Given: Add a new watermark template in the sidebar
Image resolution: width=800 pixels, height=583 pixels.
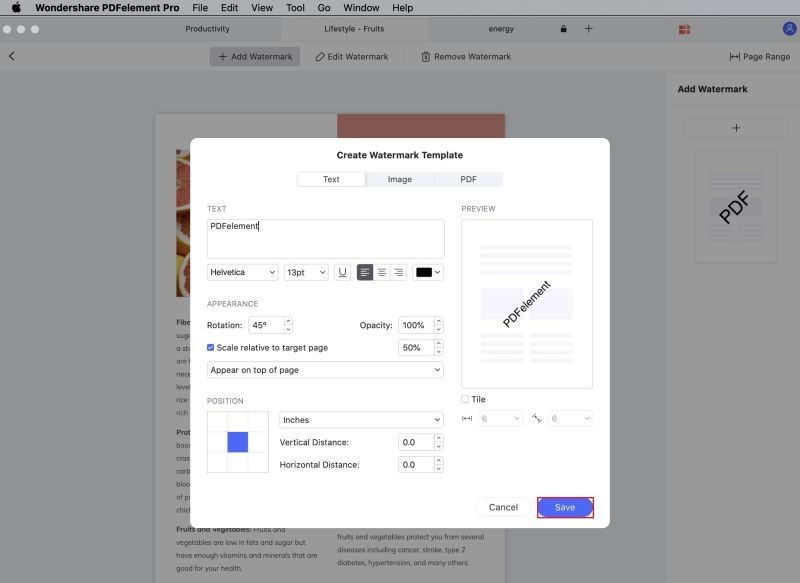Looking at the screenshot, I should 736,128.
